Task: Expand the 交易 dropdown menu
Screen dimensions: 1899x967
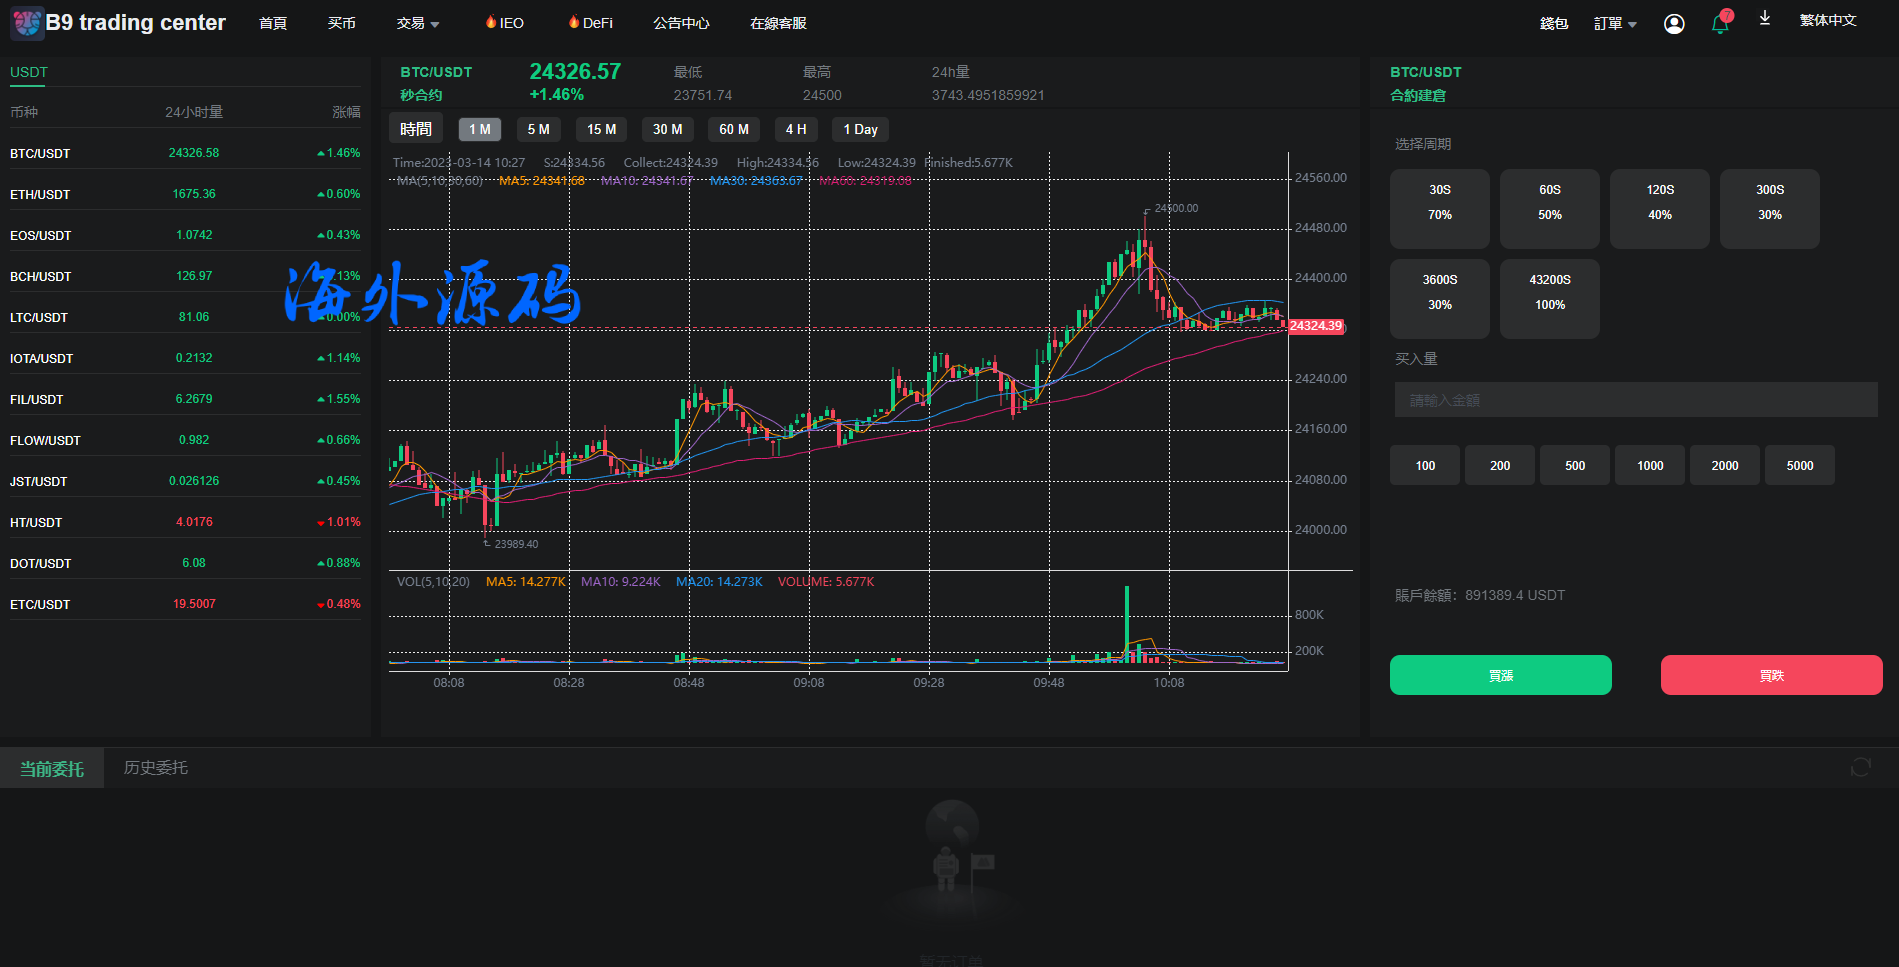Action: point(417,23)
